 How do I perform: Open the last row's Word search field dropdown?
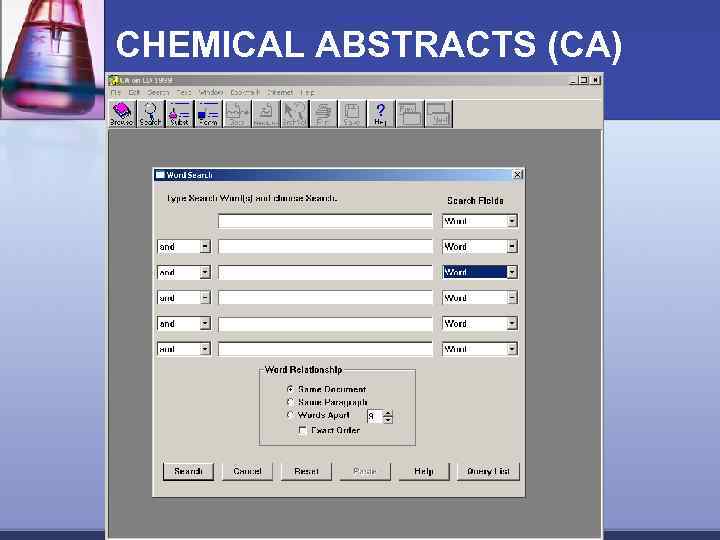tap(512, 349)
